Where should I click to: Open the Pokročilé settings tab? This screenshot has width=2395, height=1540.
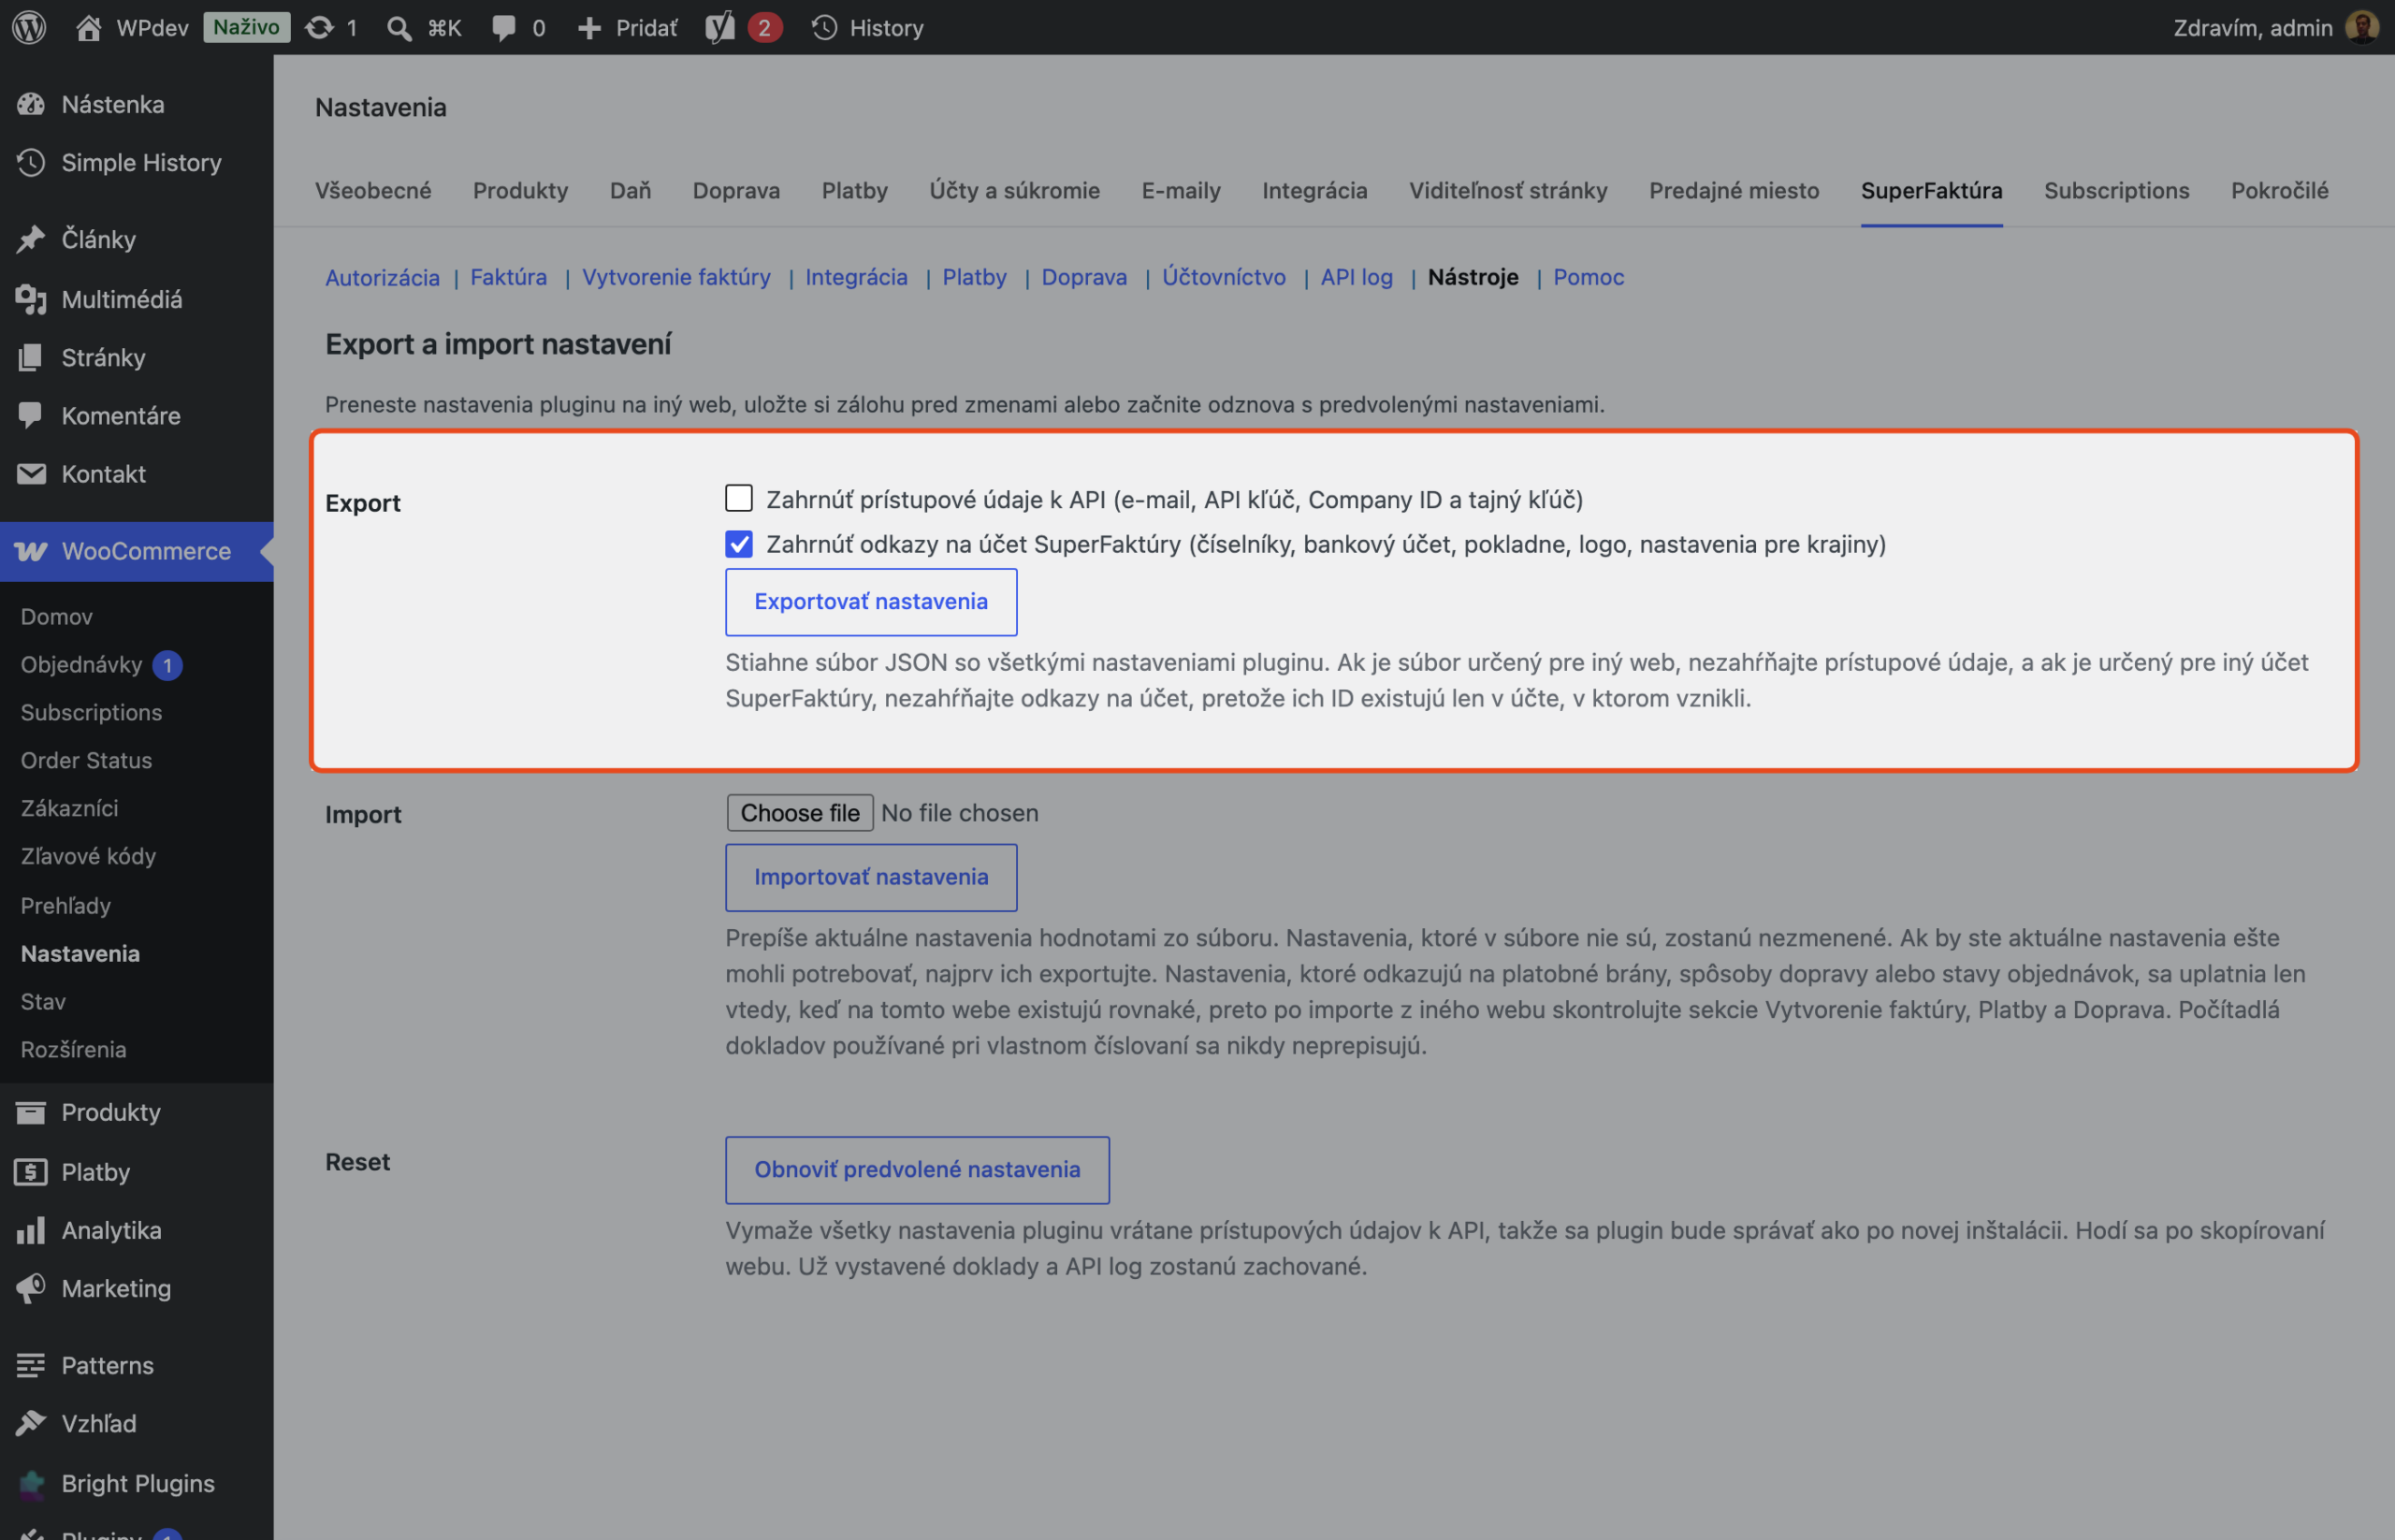click(x=2279, y=190)
